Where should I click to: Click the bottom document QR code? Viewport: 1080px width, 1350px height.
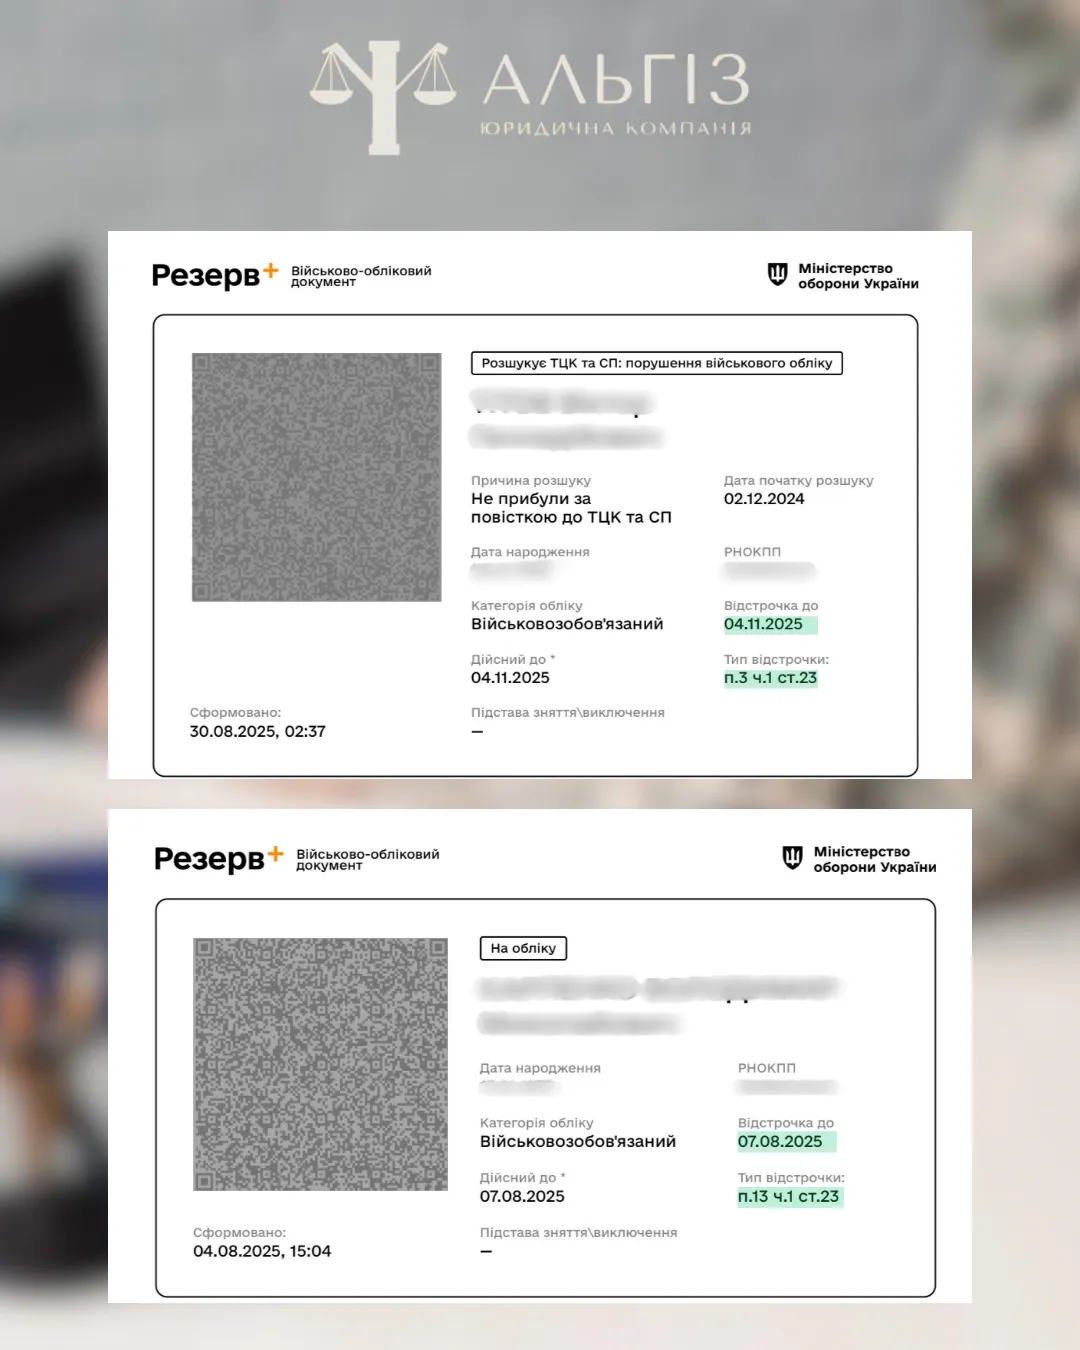click(x=320, y=1064)
